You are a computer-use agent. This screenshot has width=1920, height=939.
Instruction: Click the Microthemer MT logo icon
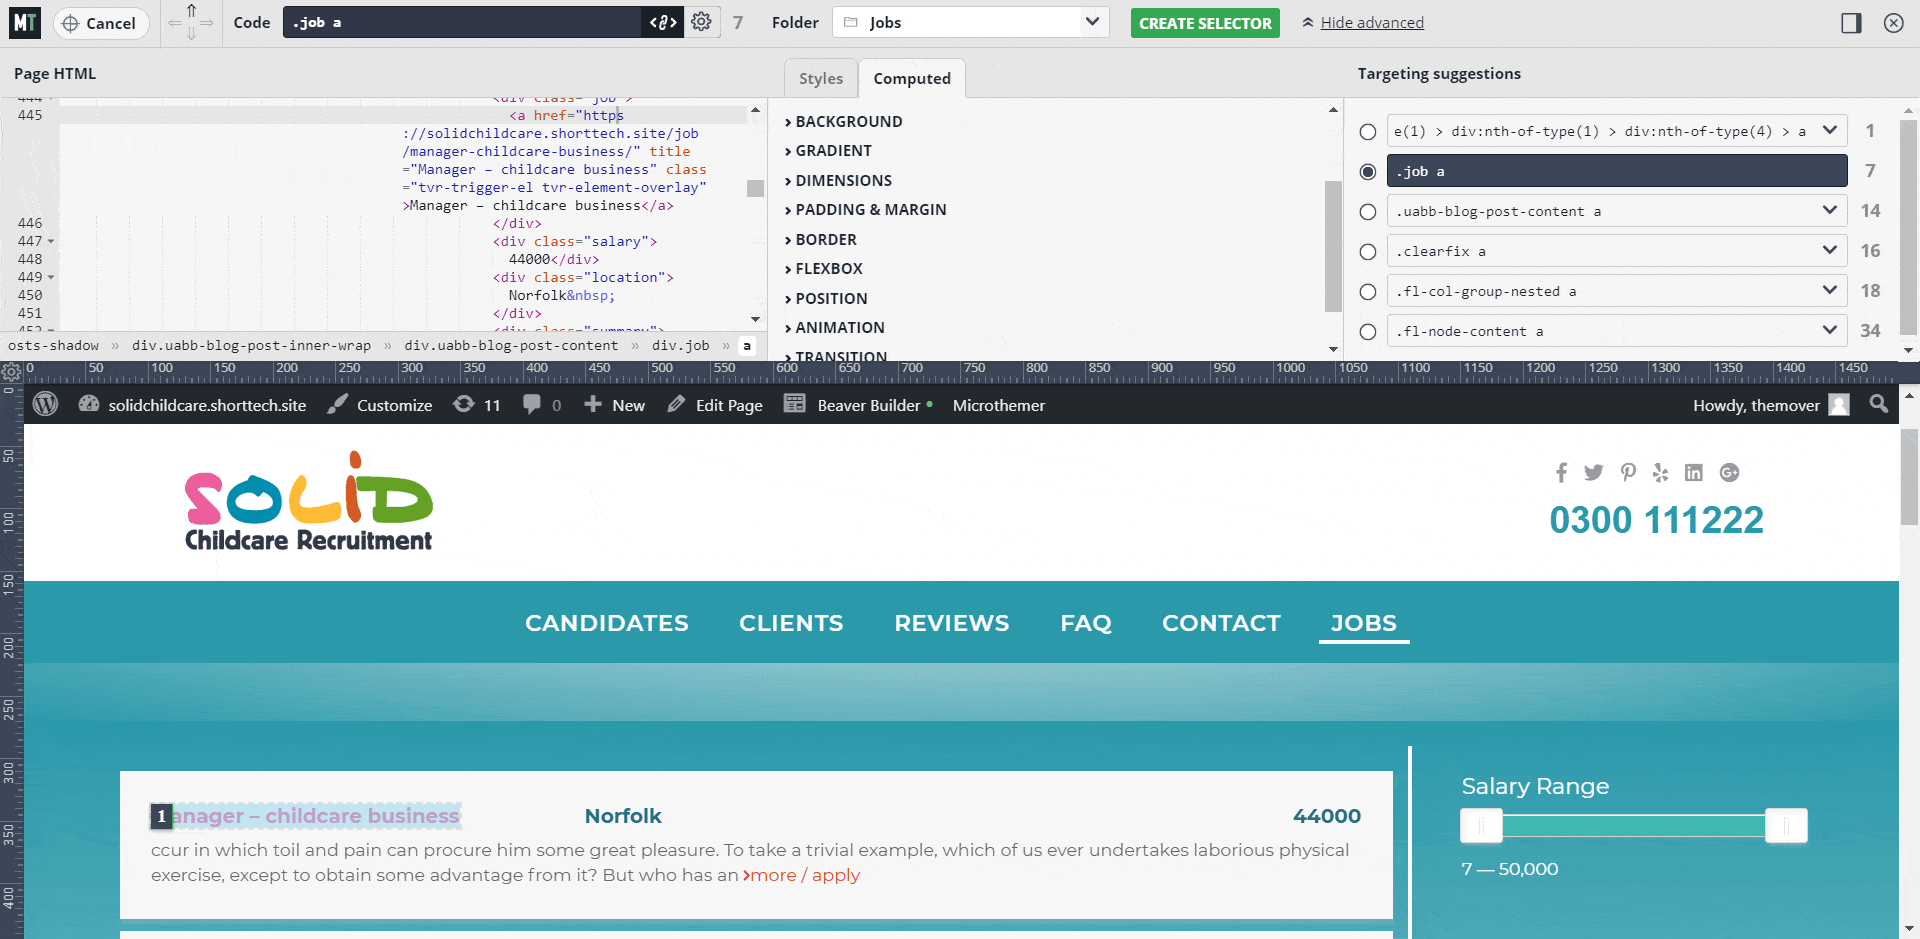[23, 22]
